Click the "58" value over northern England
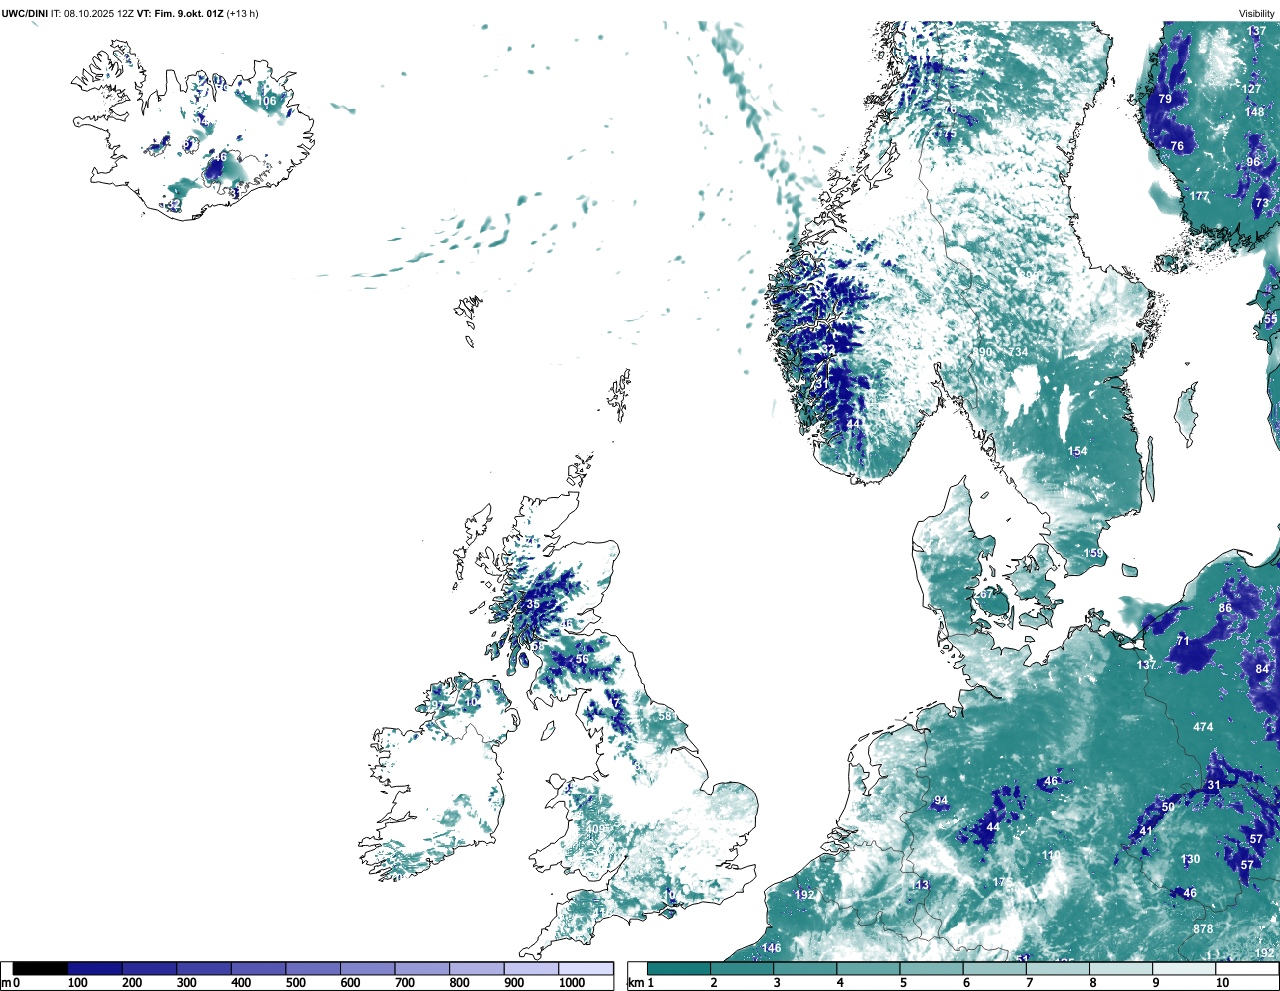Screen dimensions: 1280x991 coord(665,715)
